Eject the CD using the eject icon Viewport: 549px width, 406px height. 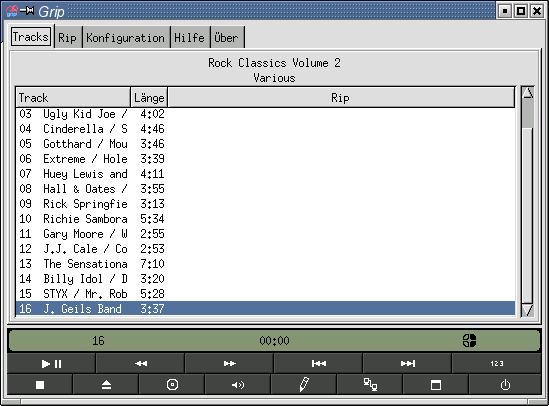click(106, 385)
